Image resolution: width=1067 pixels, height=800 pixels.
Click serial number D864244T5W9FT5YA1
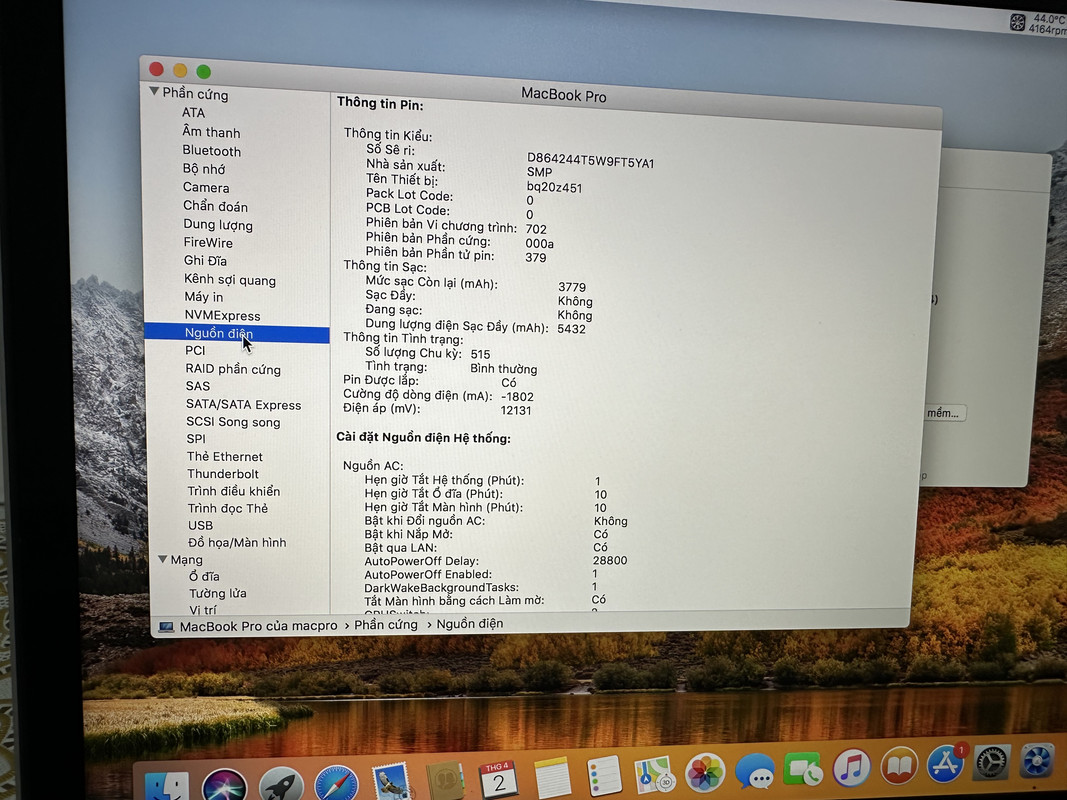click(x=590, y=161)
